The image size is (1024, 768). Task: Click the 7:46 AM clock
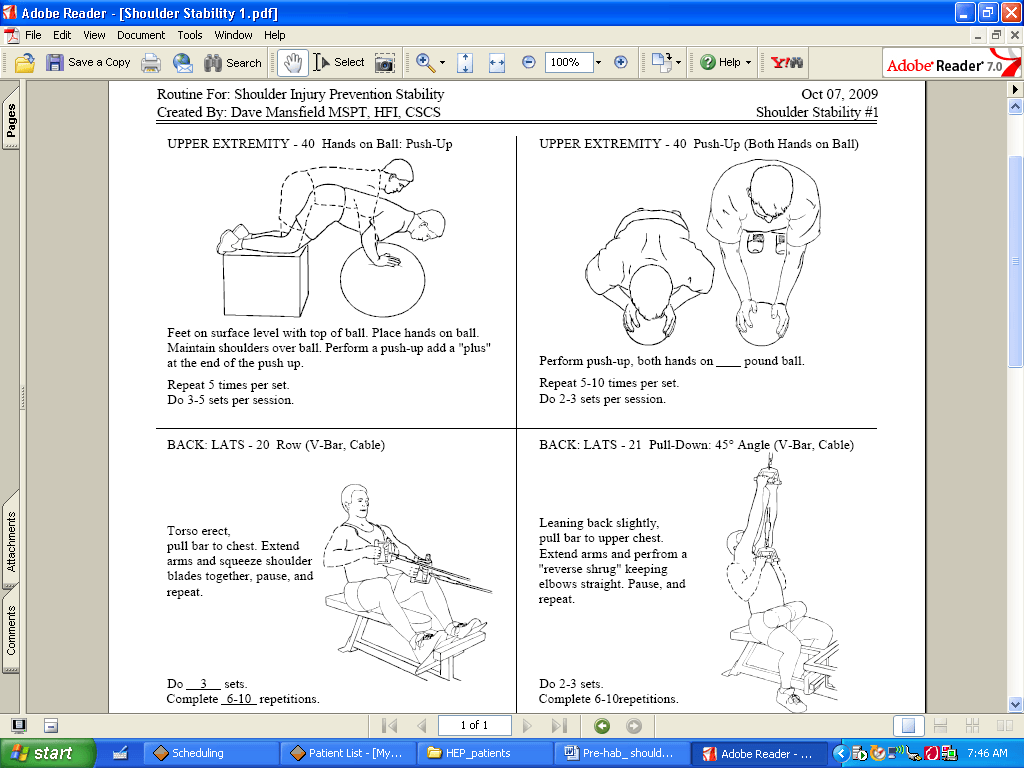(x=987, y=753)
